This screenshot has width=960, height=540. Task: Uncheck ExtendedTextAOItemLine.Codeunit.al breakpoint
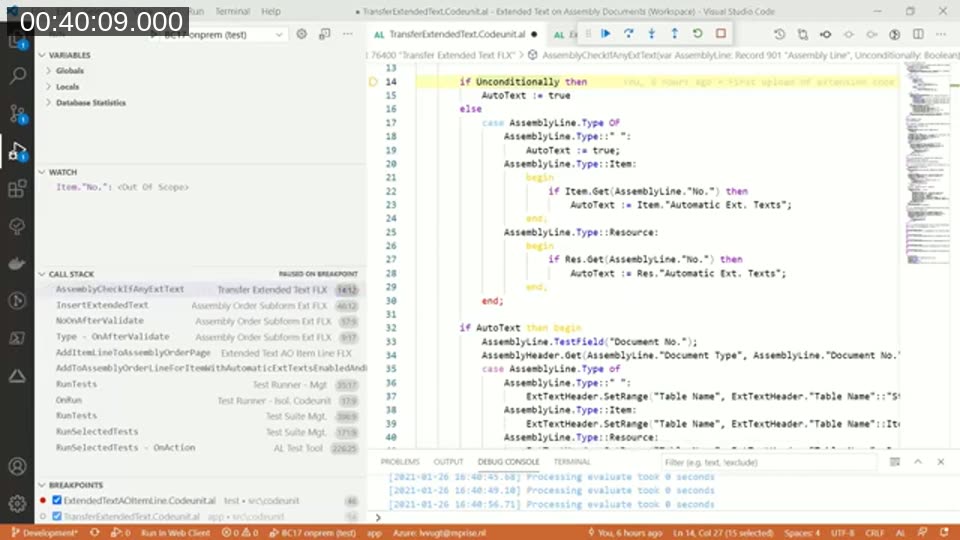[x=57, y=500]
